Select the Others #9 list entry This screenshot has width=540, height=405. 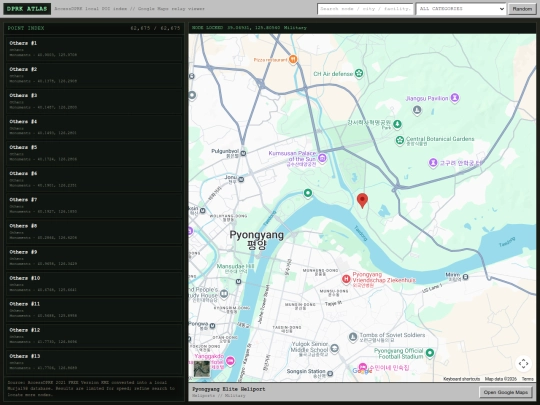coord(94,257)
